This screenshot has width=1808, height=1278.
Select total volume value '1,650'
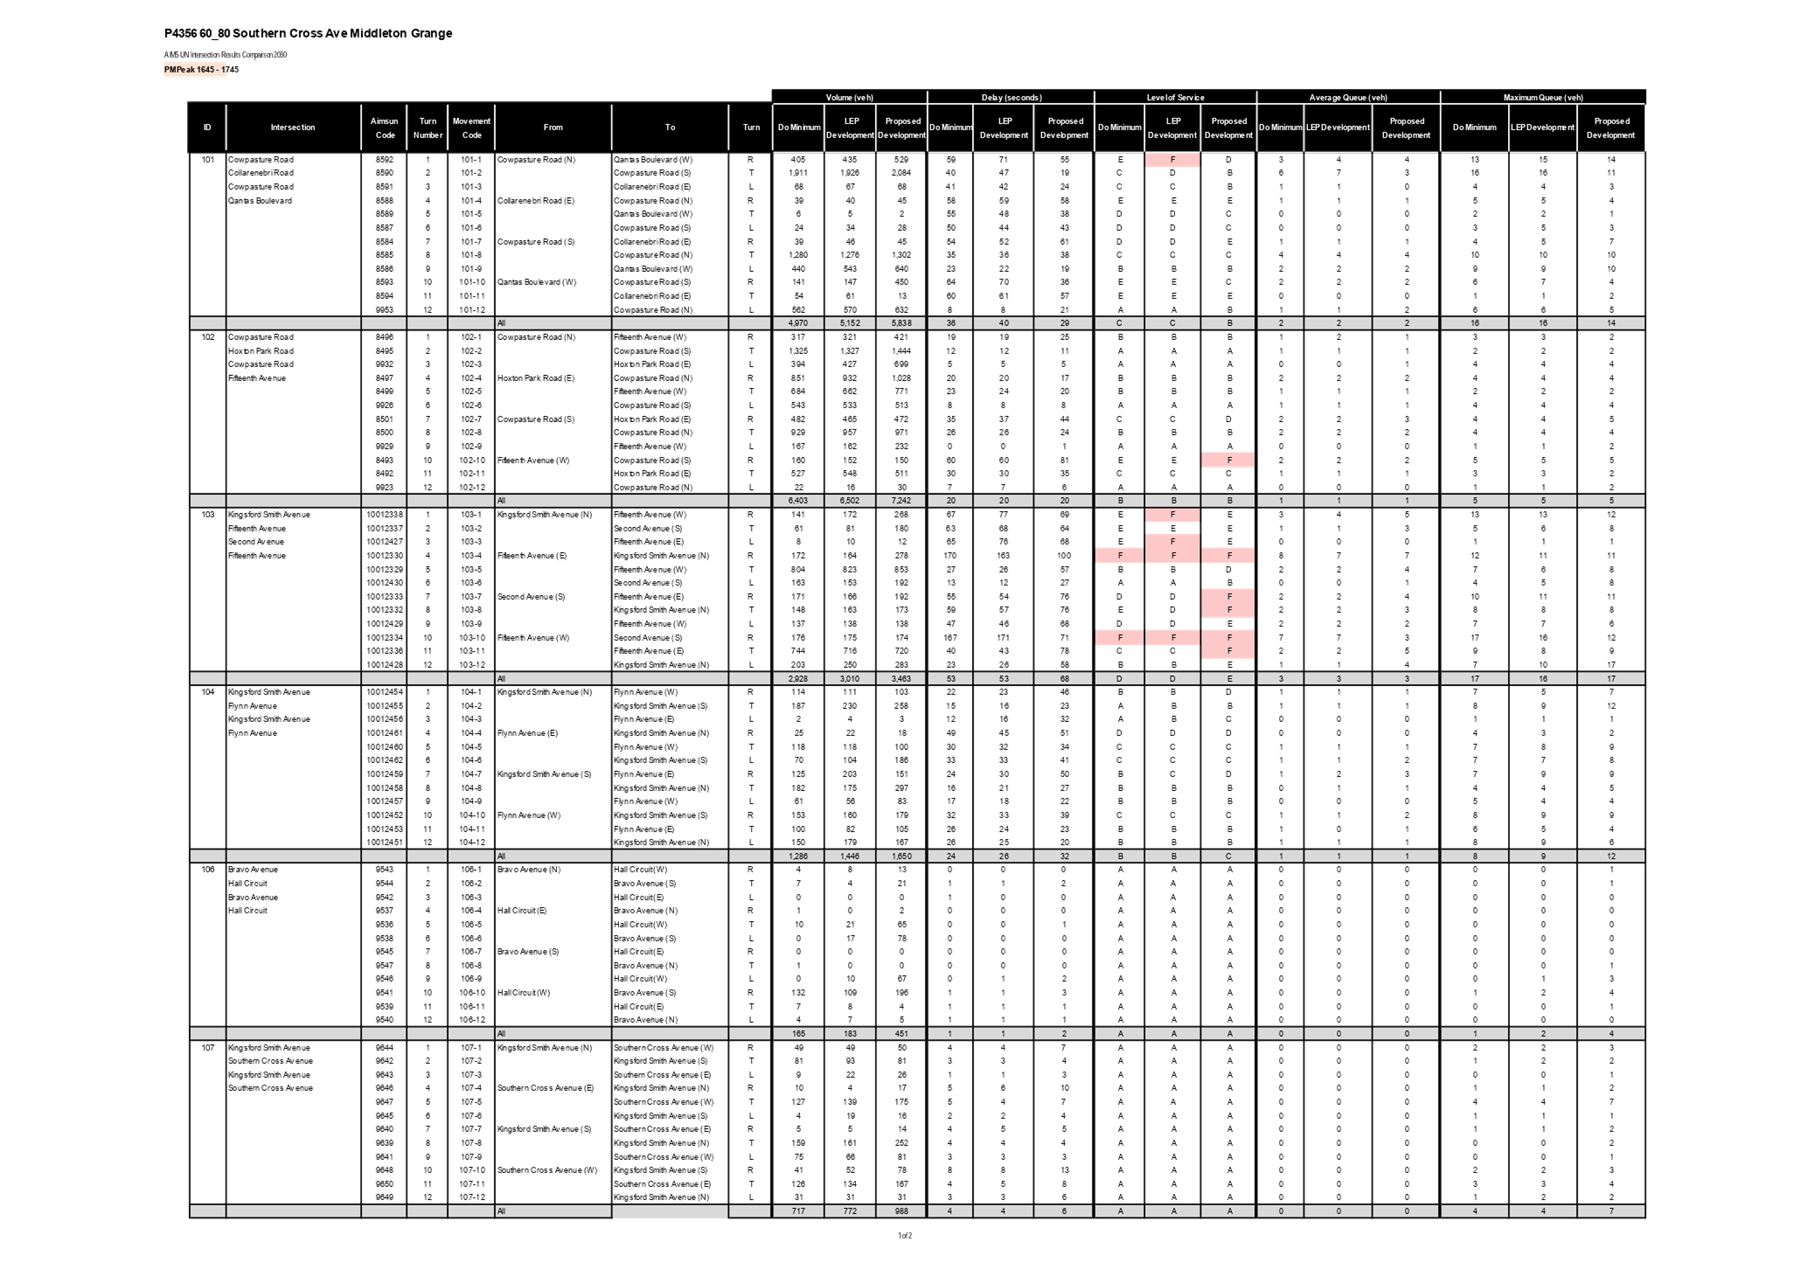coord(902,857)
